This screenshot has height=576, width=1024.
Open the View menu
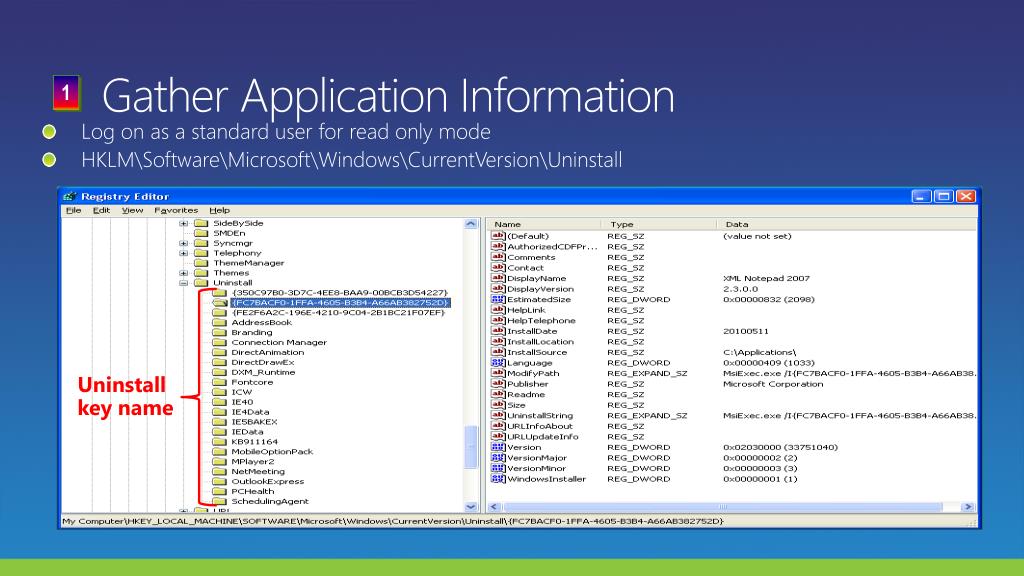pos(132,210)
